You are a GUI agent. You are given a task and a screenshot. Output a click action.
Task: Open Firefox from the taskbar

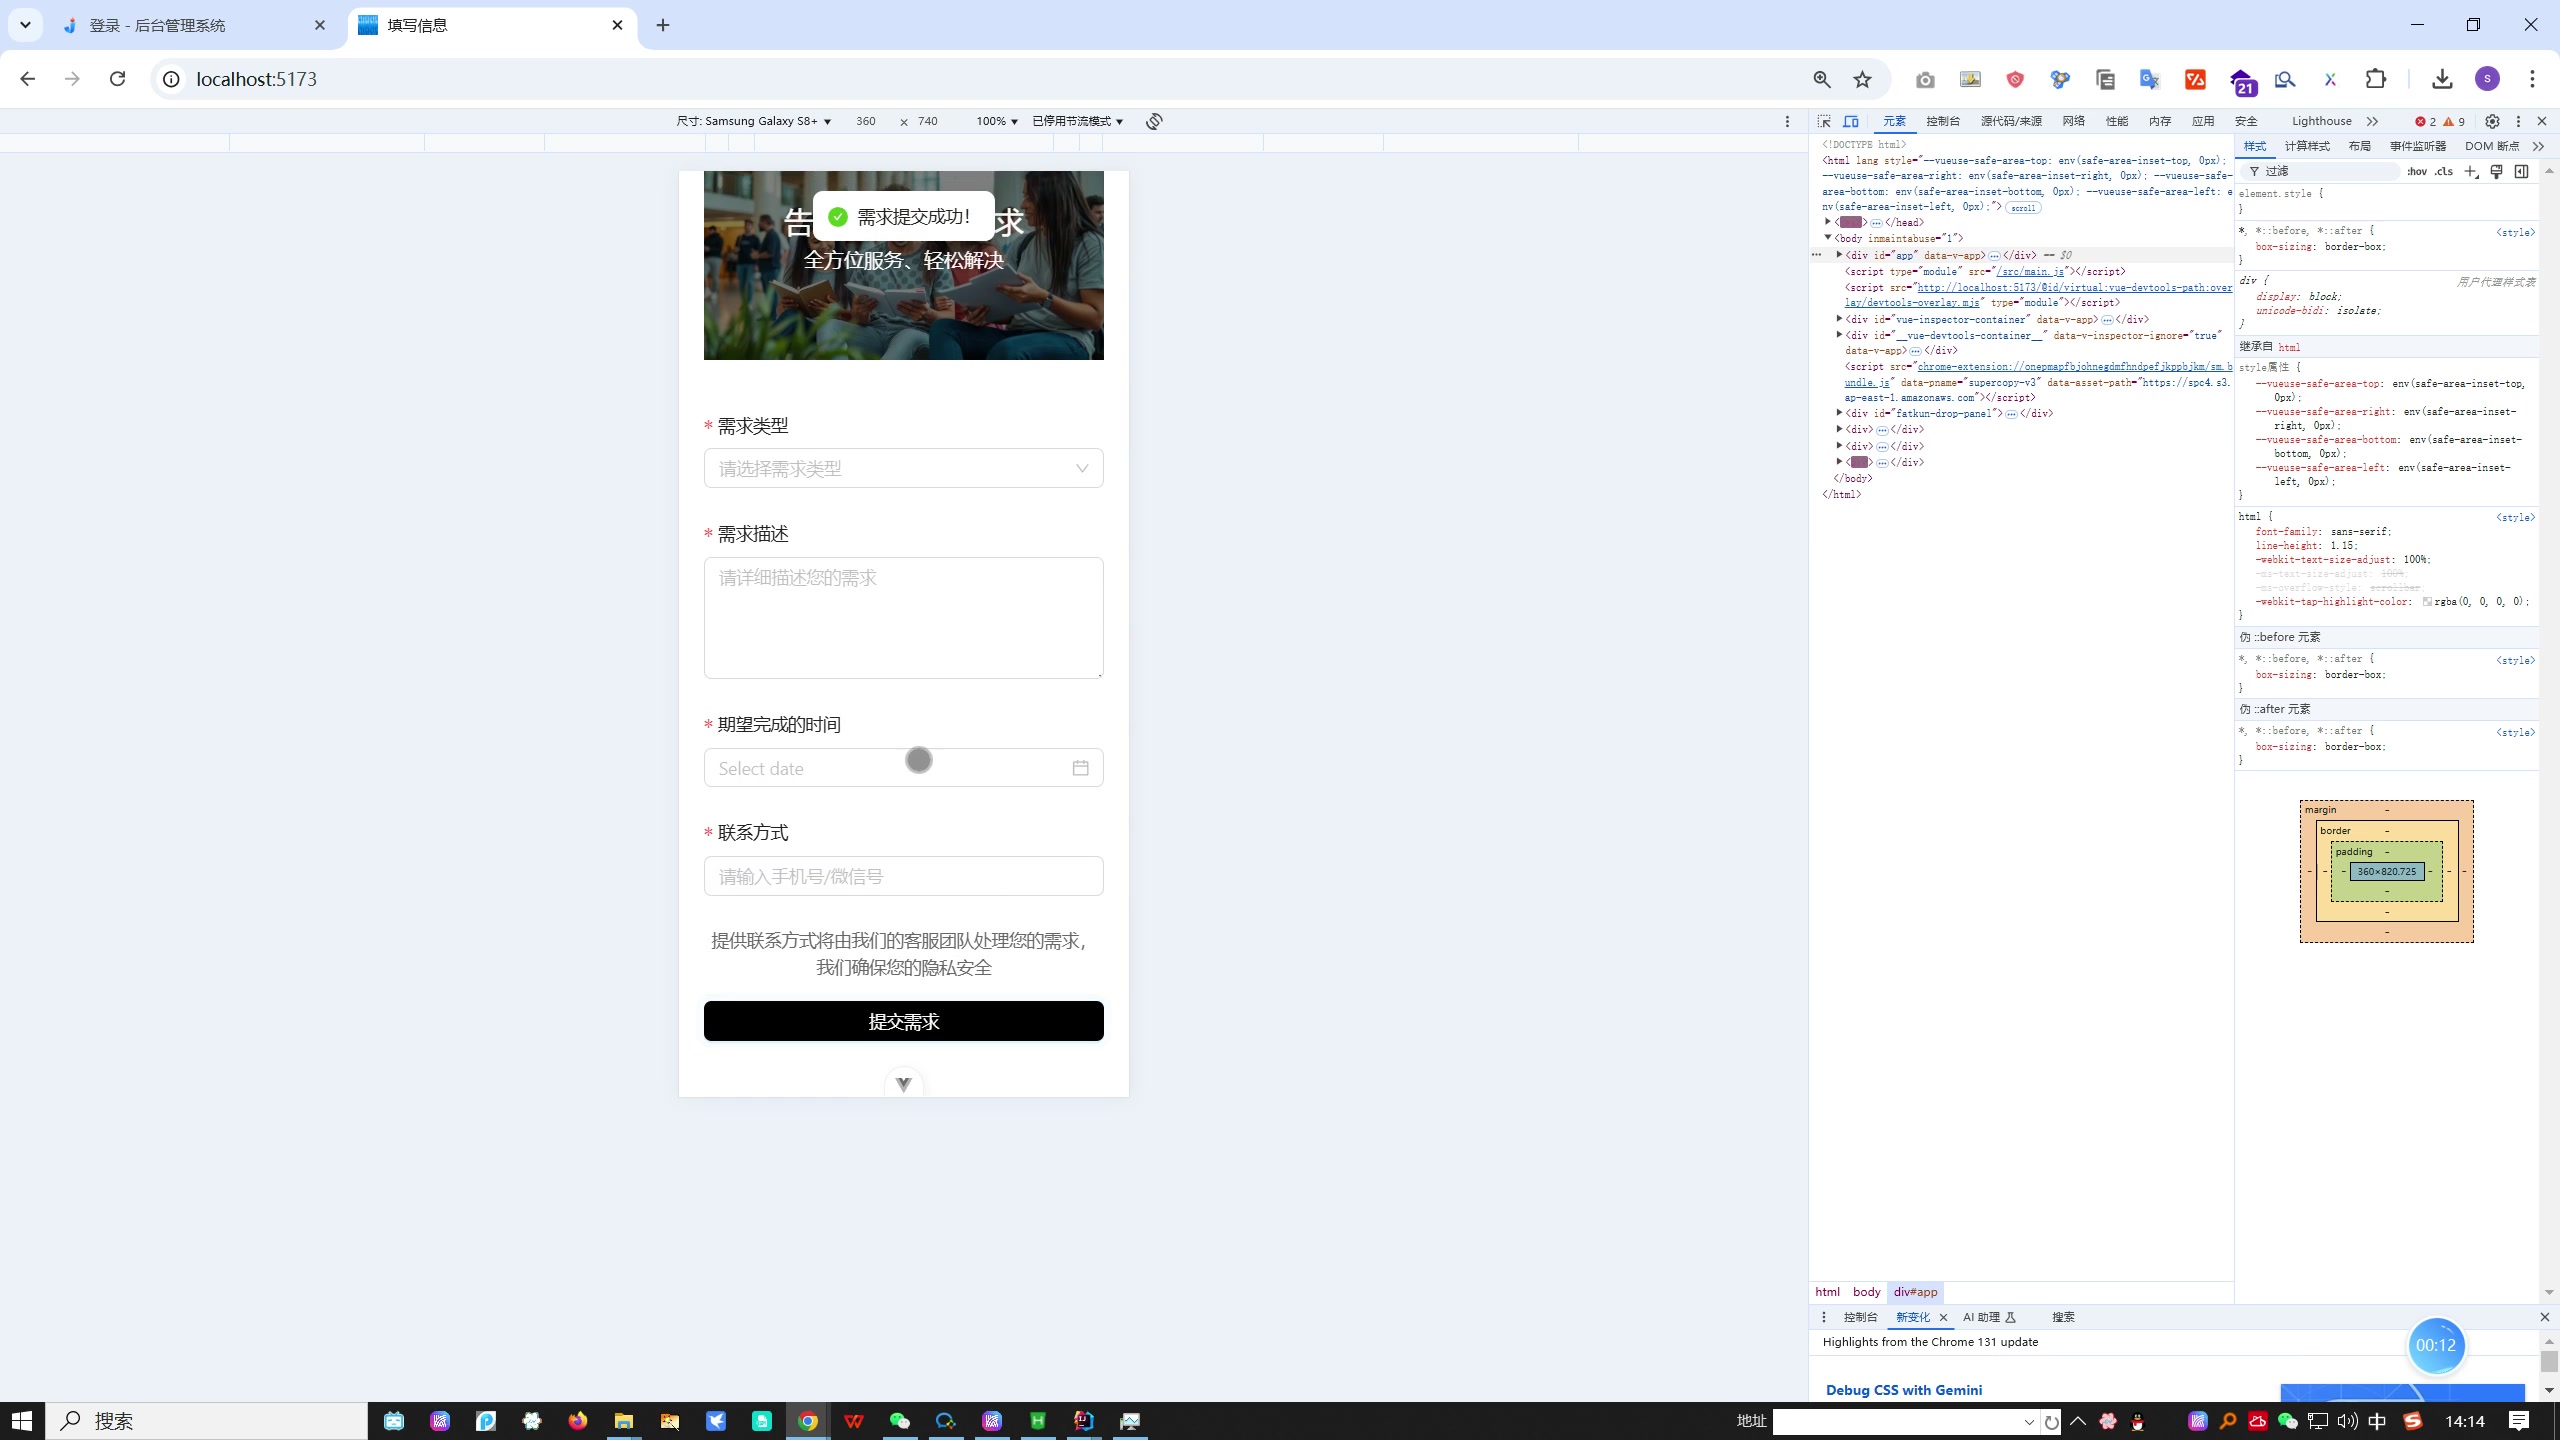[578, 1421]
